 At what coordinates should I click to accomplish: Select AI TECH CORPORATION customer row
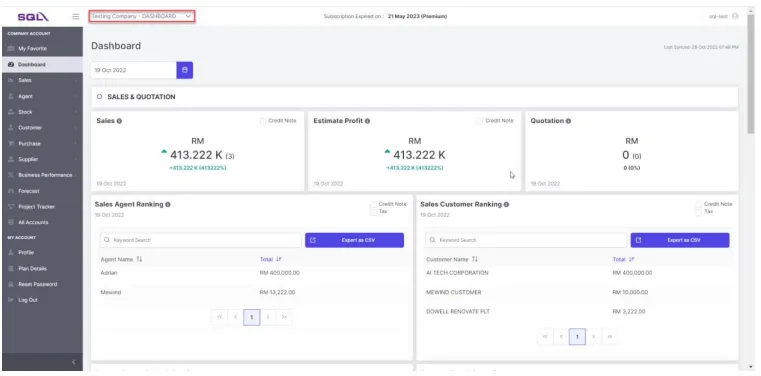578,273
